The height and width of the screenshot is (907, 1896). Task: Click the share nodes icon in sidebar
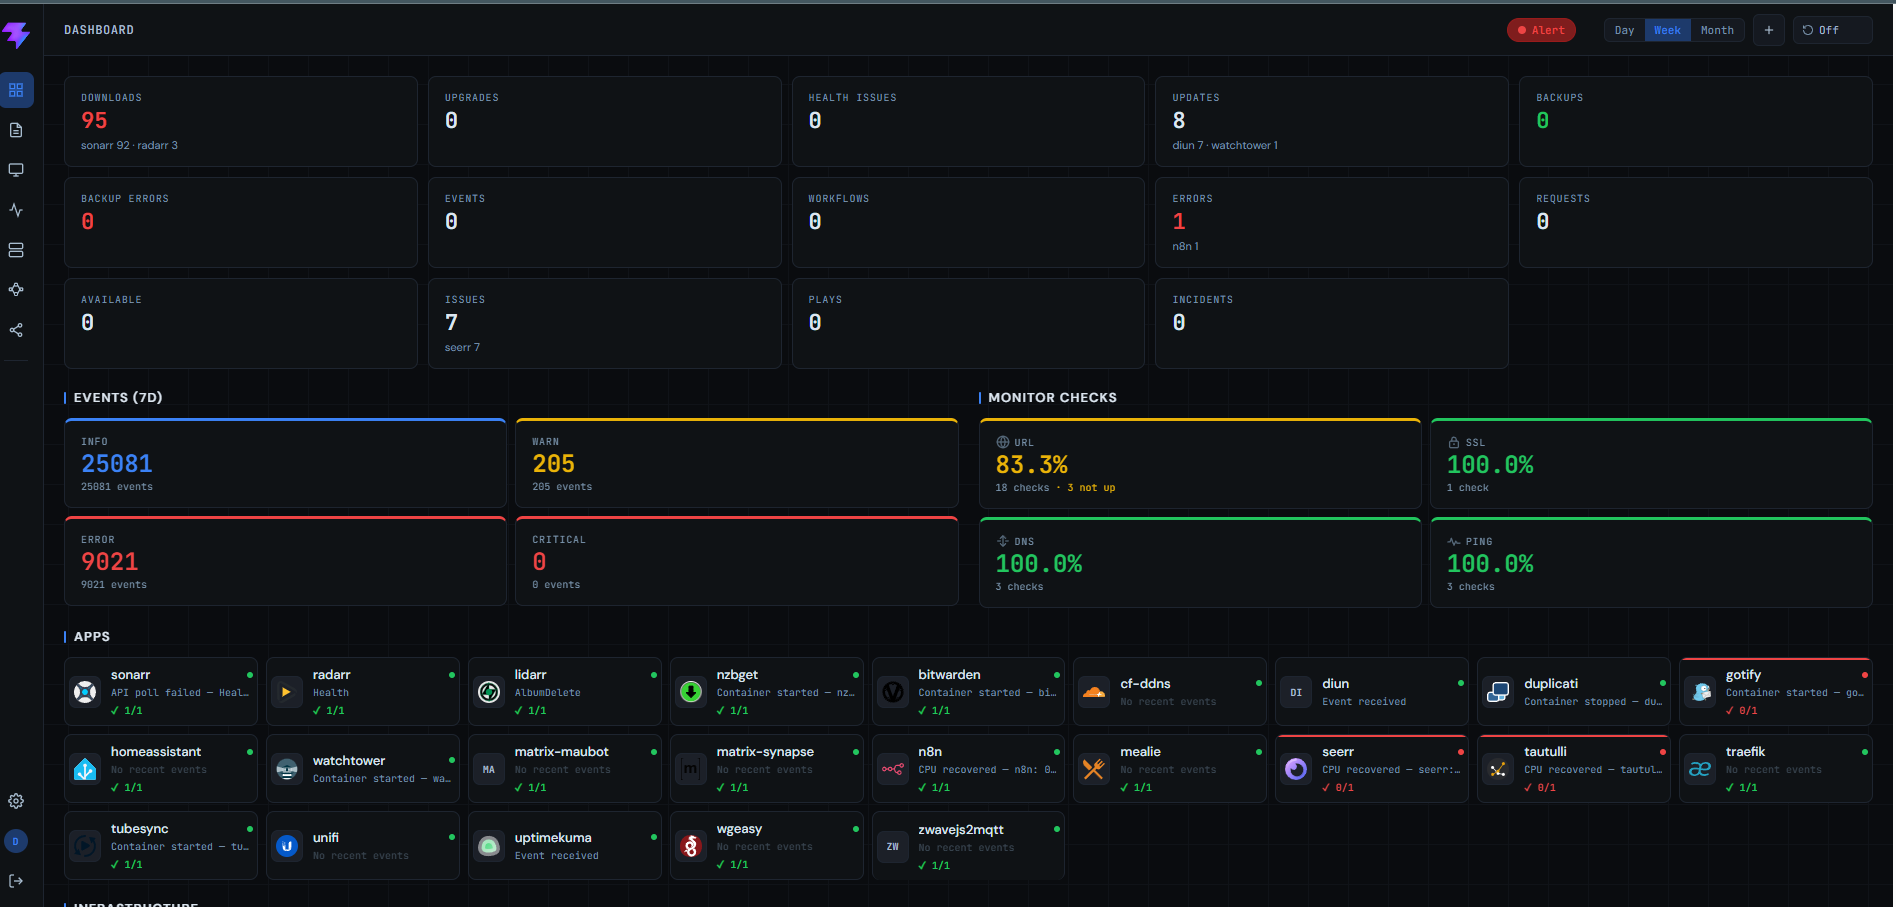point(16,330)
